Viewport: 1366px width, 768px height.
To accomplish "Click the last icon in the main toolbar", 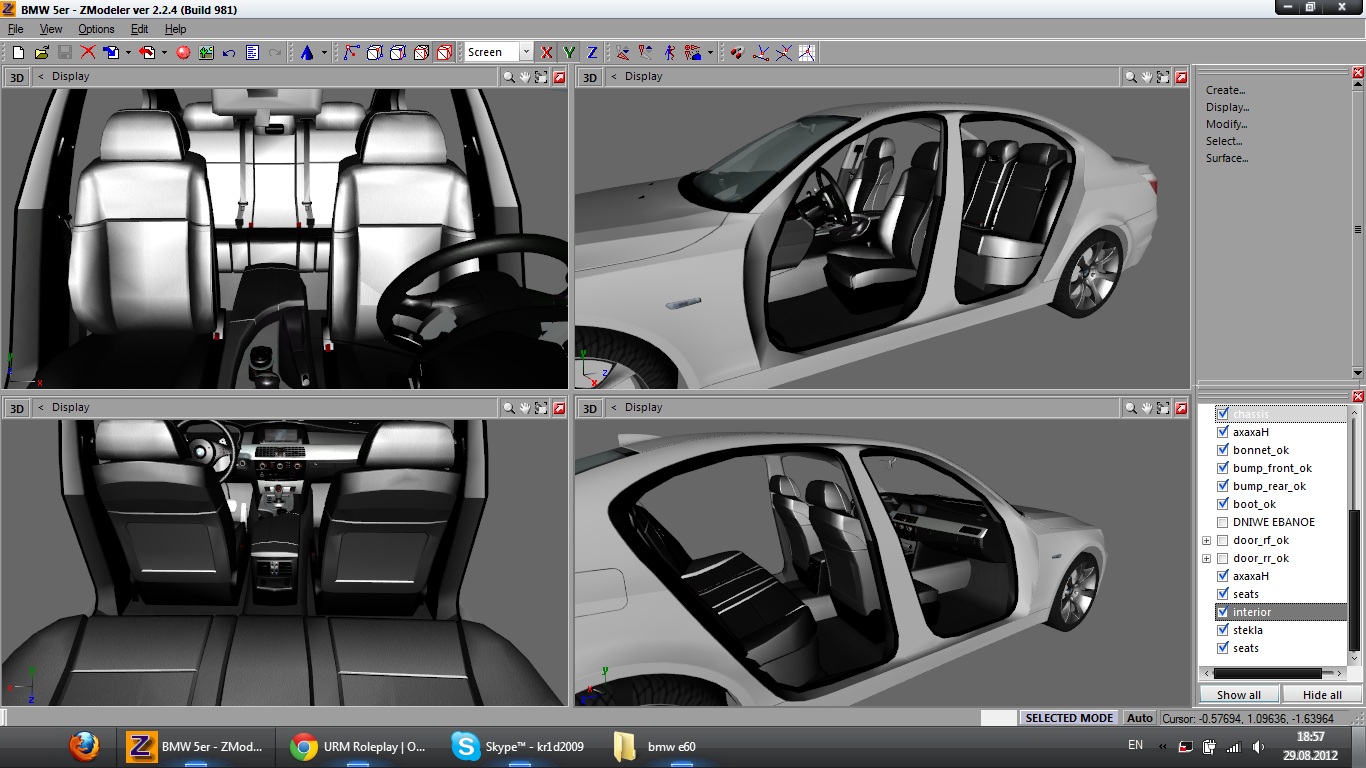I will click(805, 52).
